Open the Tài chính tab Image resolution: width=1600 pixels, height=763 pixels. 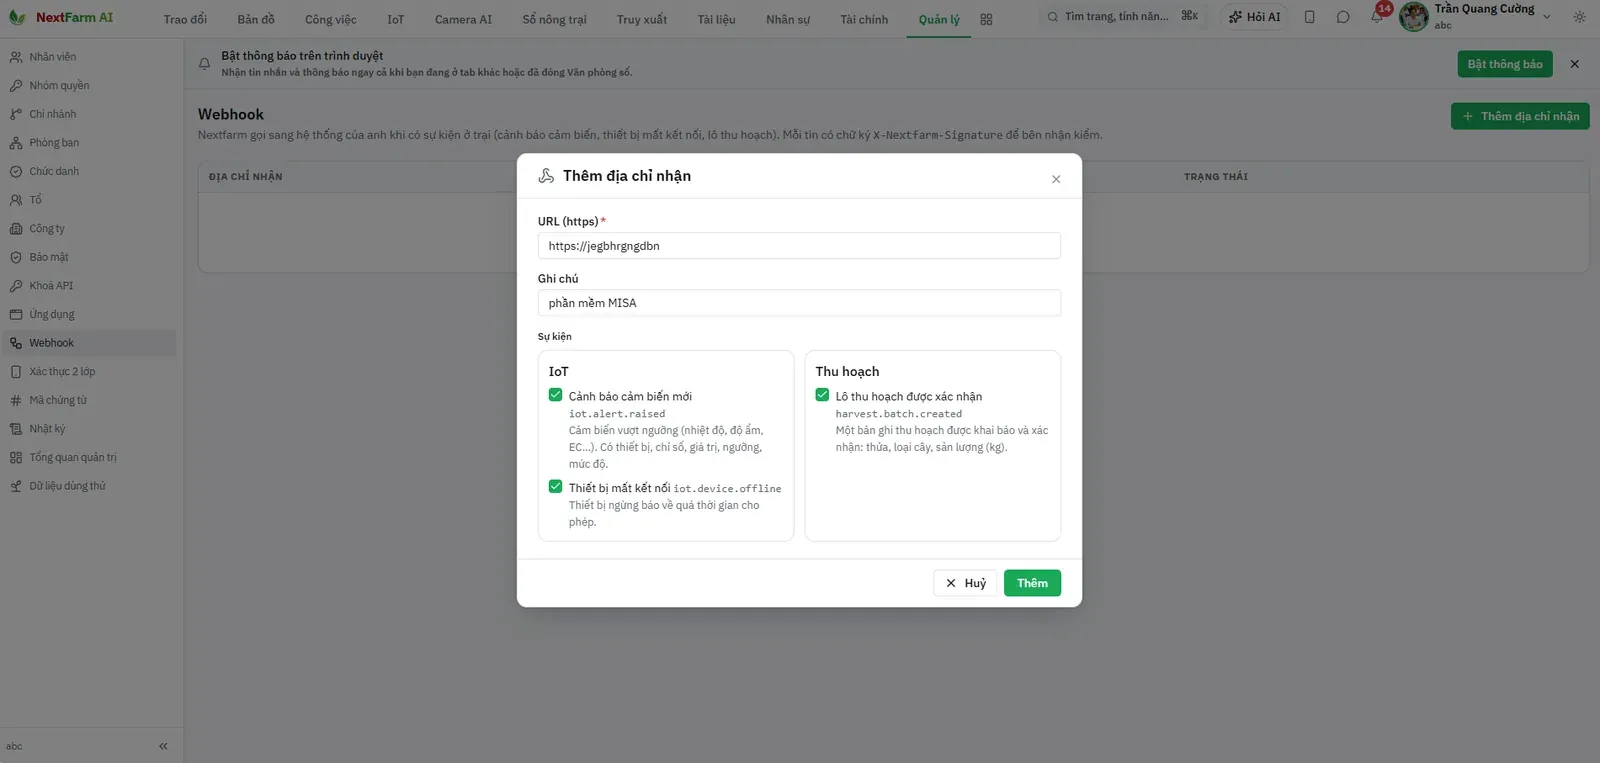pos(864,19)
